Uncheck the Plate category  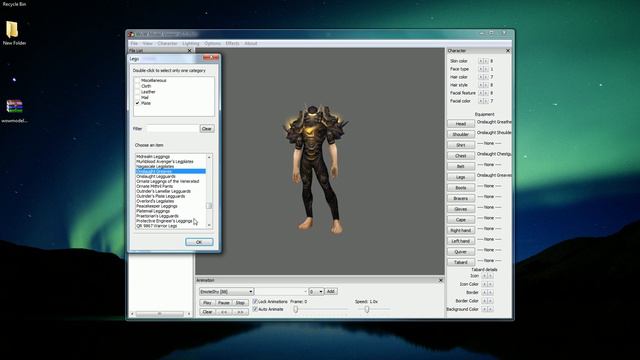[138, 103]
